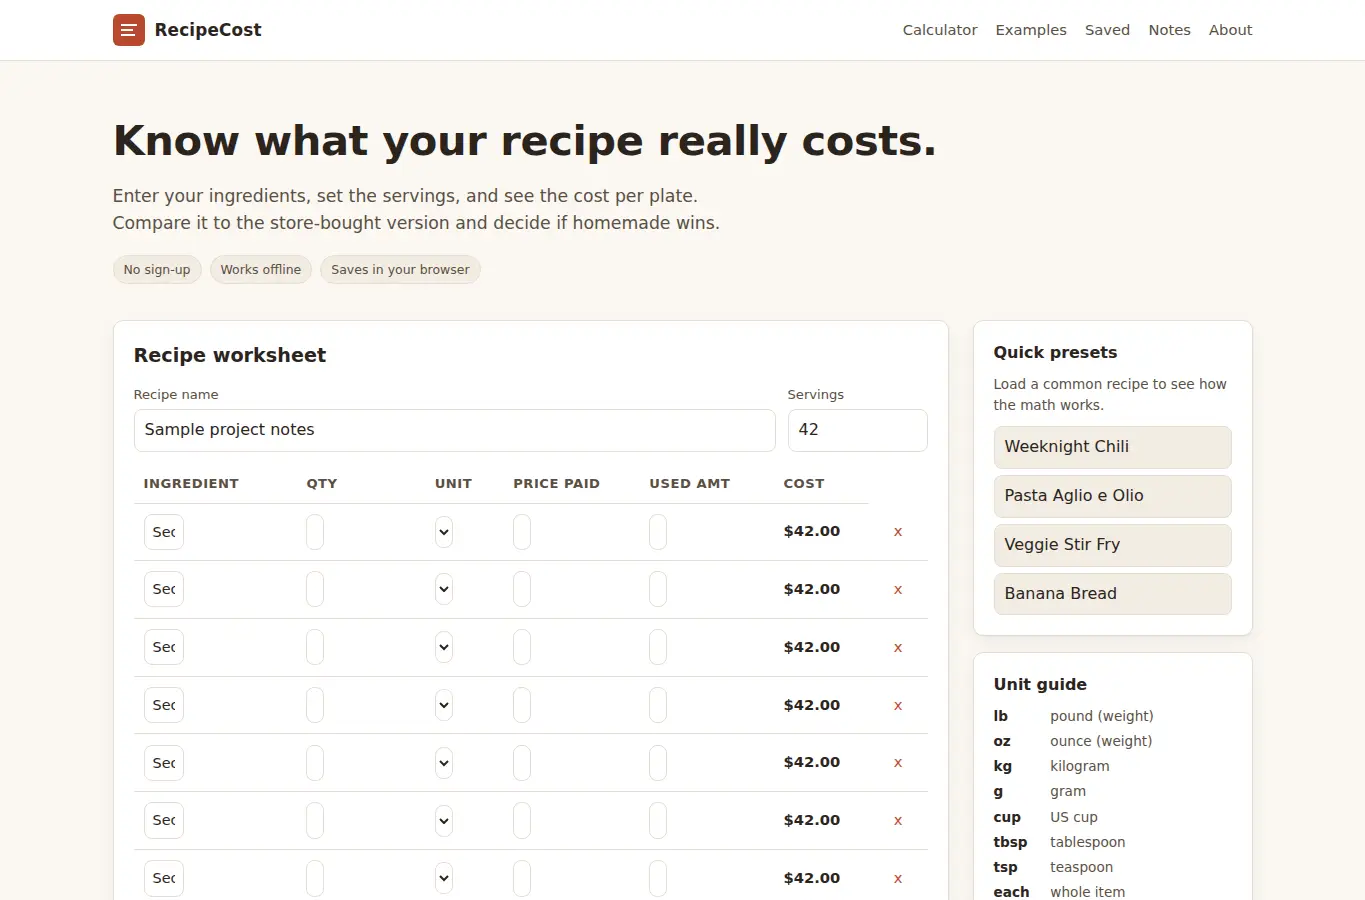This screenshot has height=900, width=1365.
Task: Click the 'cup' unit guide entry
Action: [1007, 817]
